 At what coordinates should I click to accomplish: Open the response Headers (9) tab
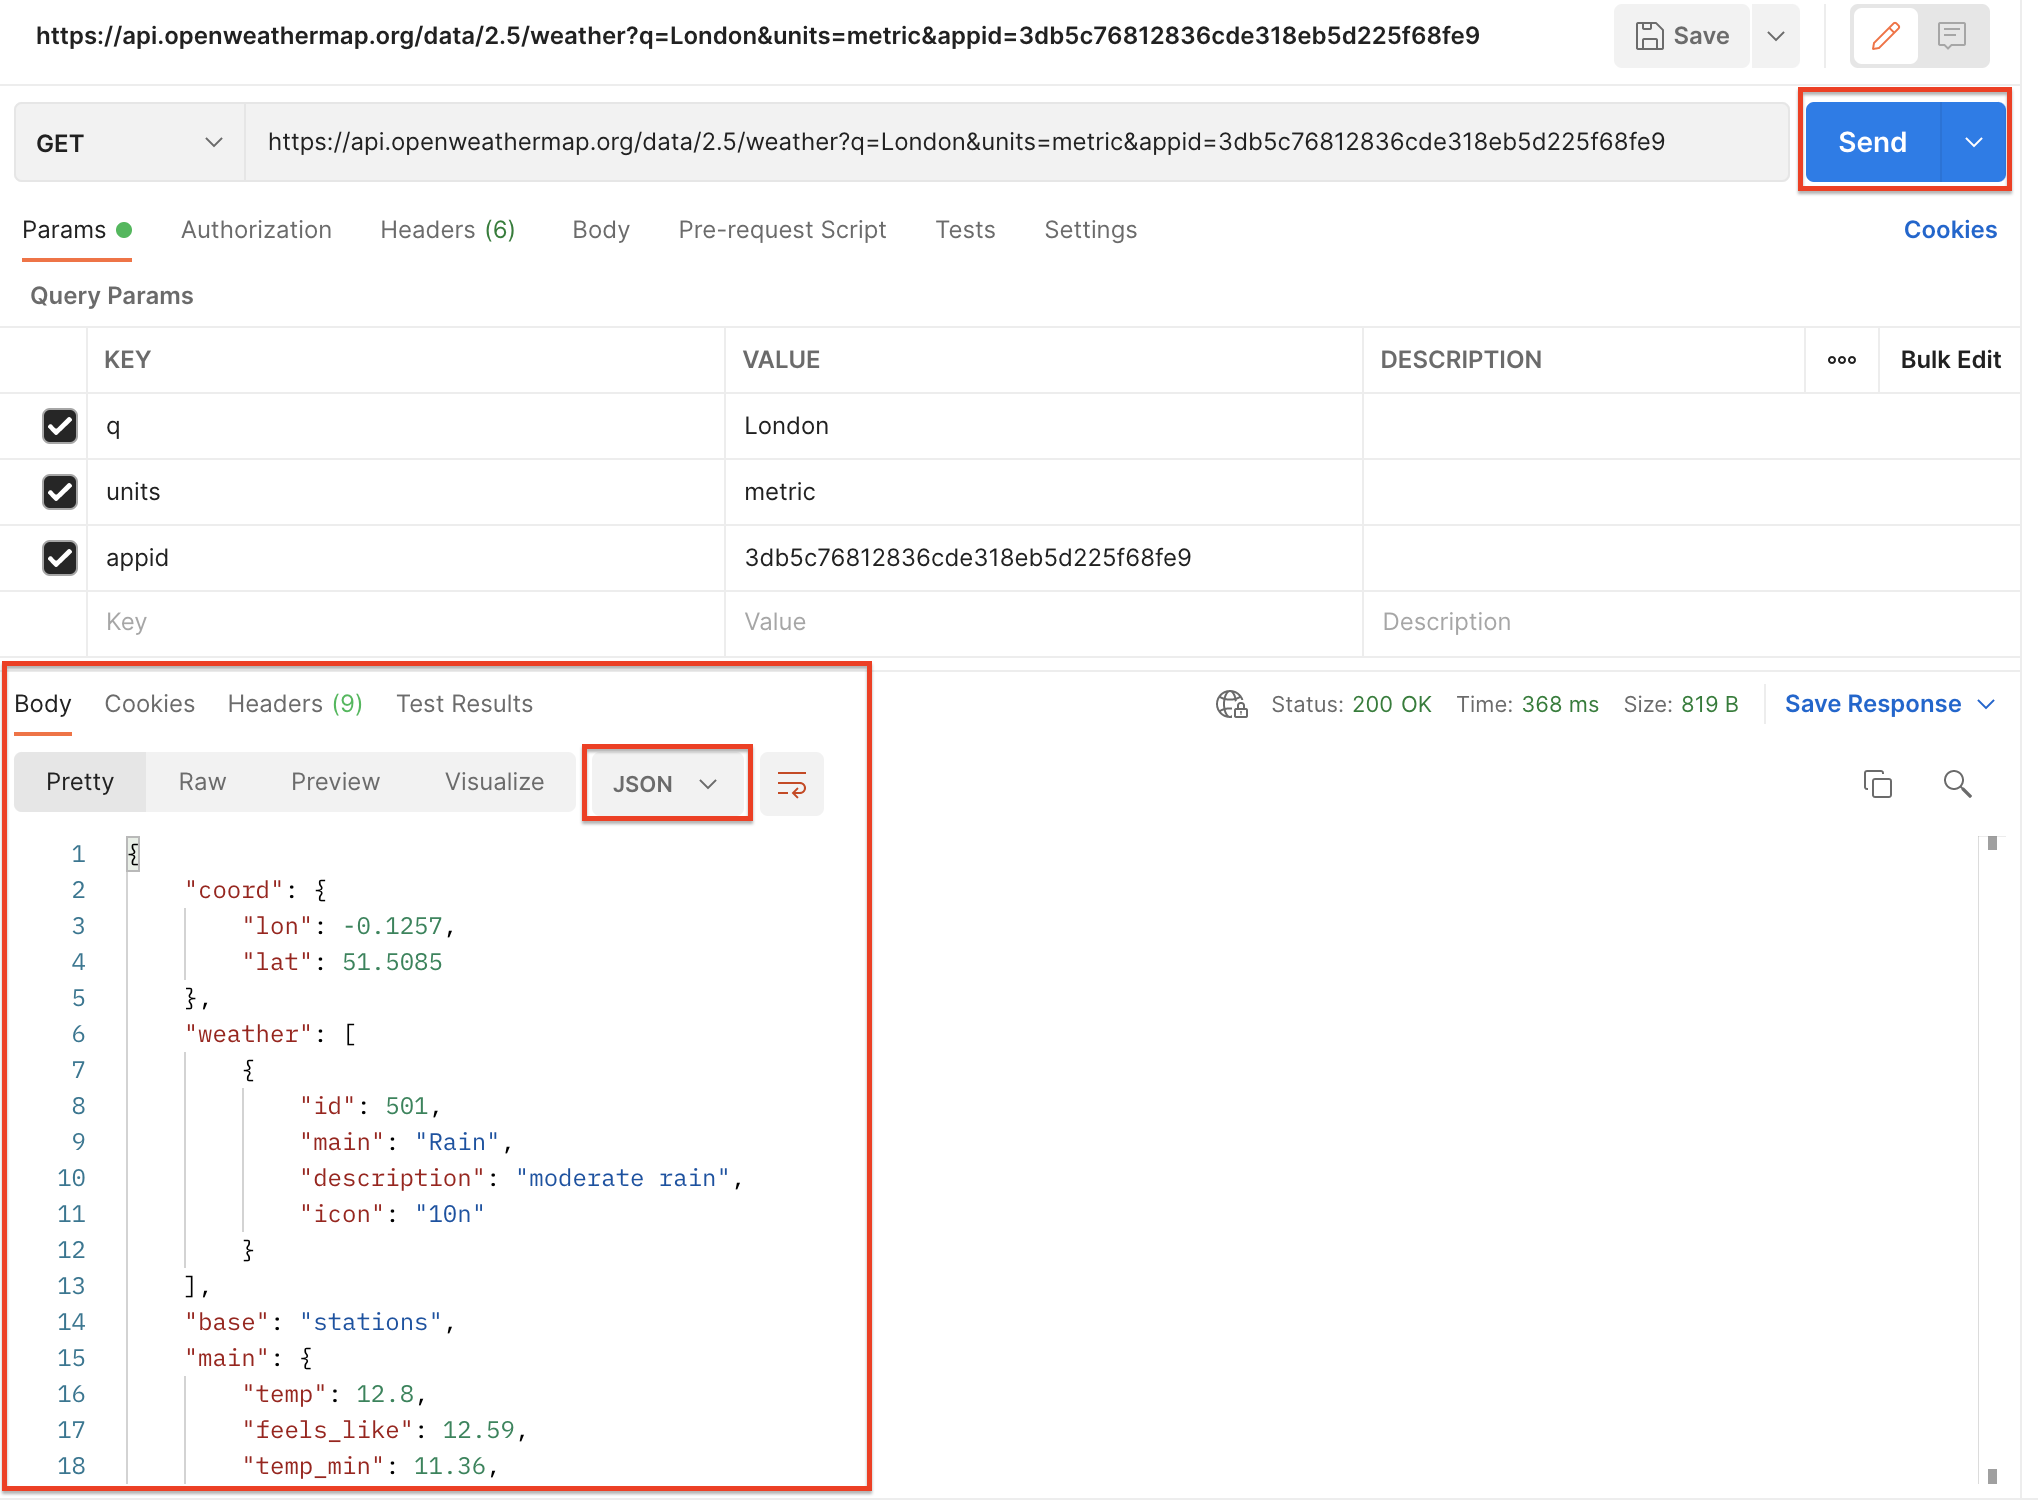[x=294, y=704]
